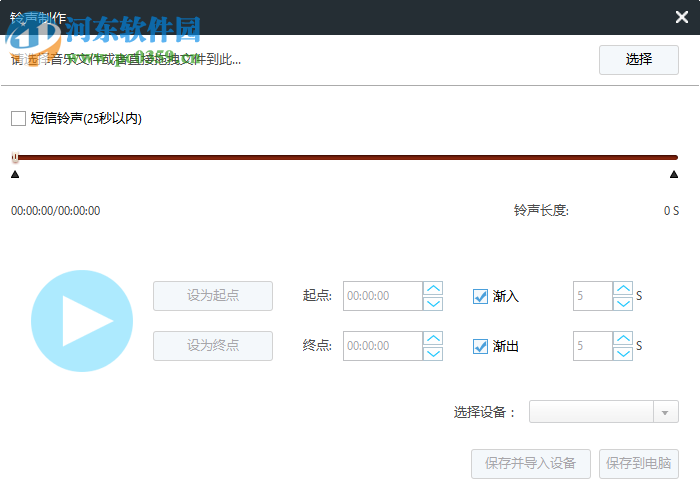Decrease the 渐入 fade-in seconds with down arrow
Image resolution: width=700 pixels, height=500 pixels.
[623, 304]
